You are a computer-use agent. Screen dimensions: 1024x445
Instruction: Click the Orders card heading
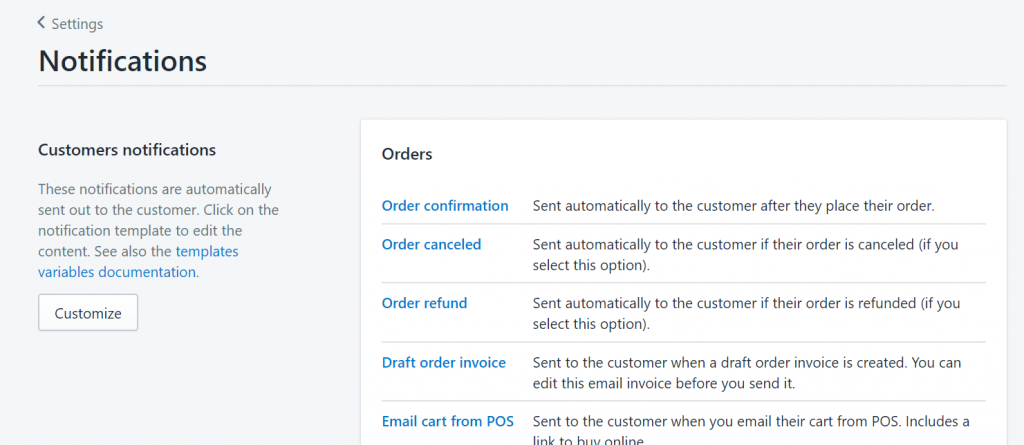pyautogui.click(x=407, y=154)
